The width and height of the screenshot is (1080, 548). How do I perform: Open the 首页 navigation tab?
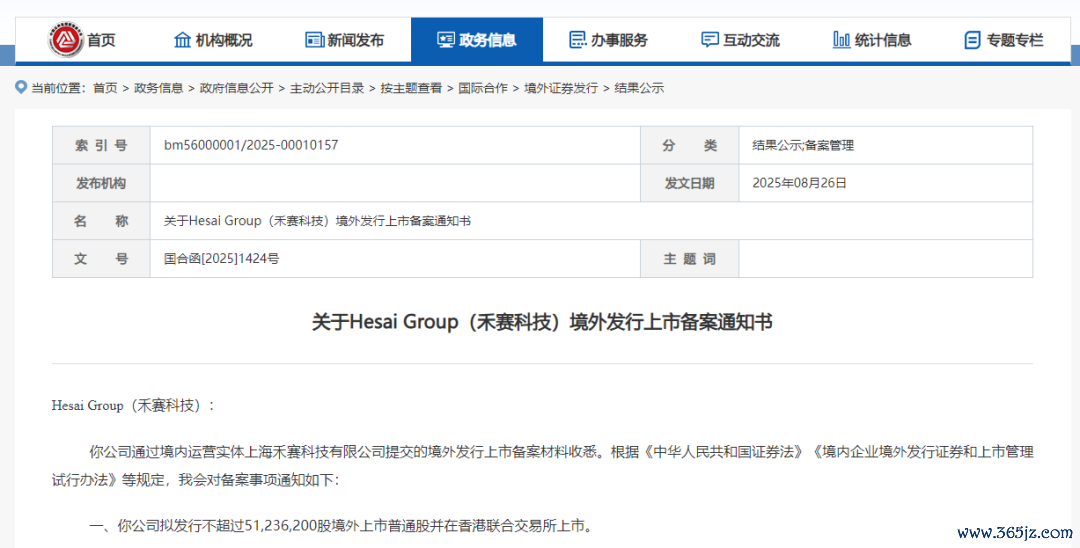point(101,40)
